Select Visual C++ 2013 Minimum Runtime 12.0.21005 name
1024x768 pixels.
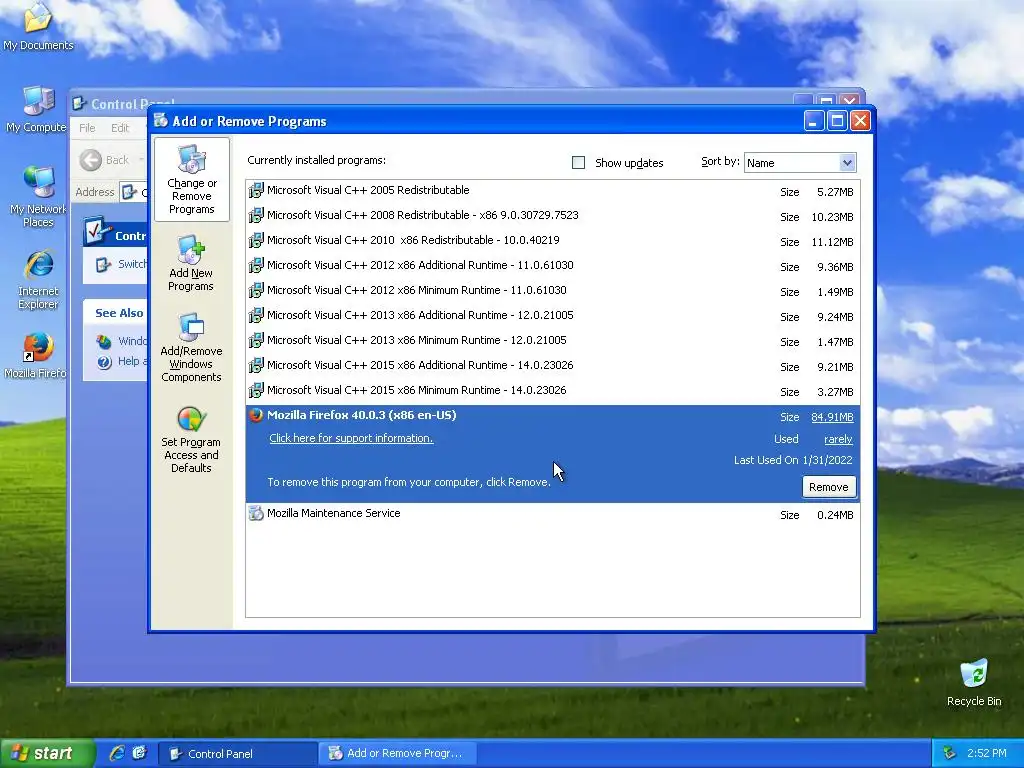click(x=417, y=340)
